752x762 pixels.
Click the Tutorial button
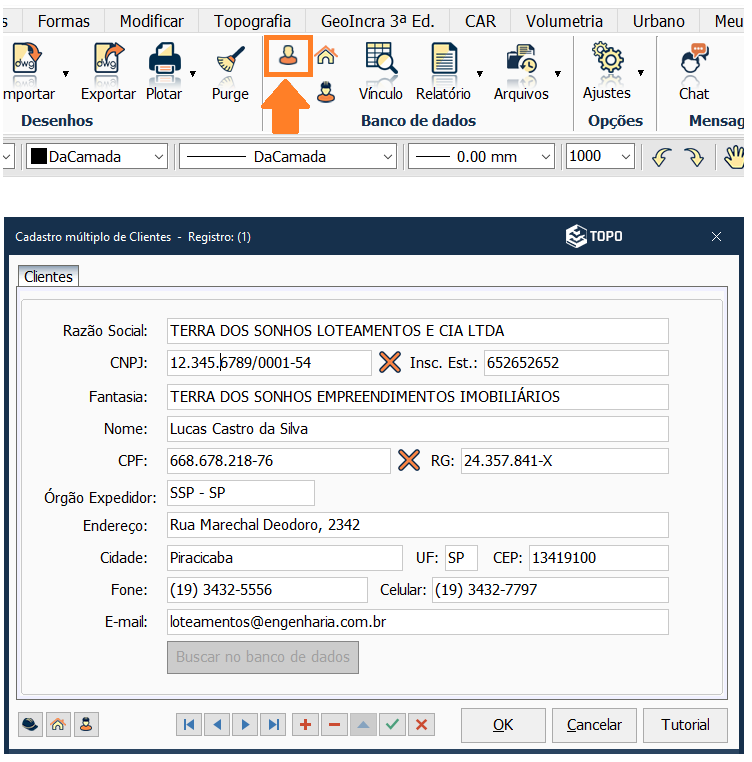[x=685, y=725]
